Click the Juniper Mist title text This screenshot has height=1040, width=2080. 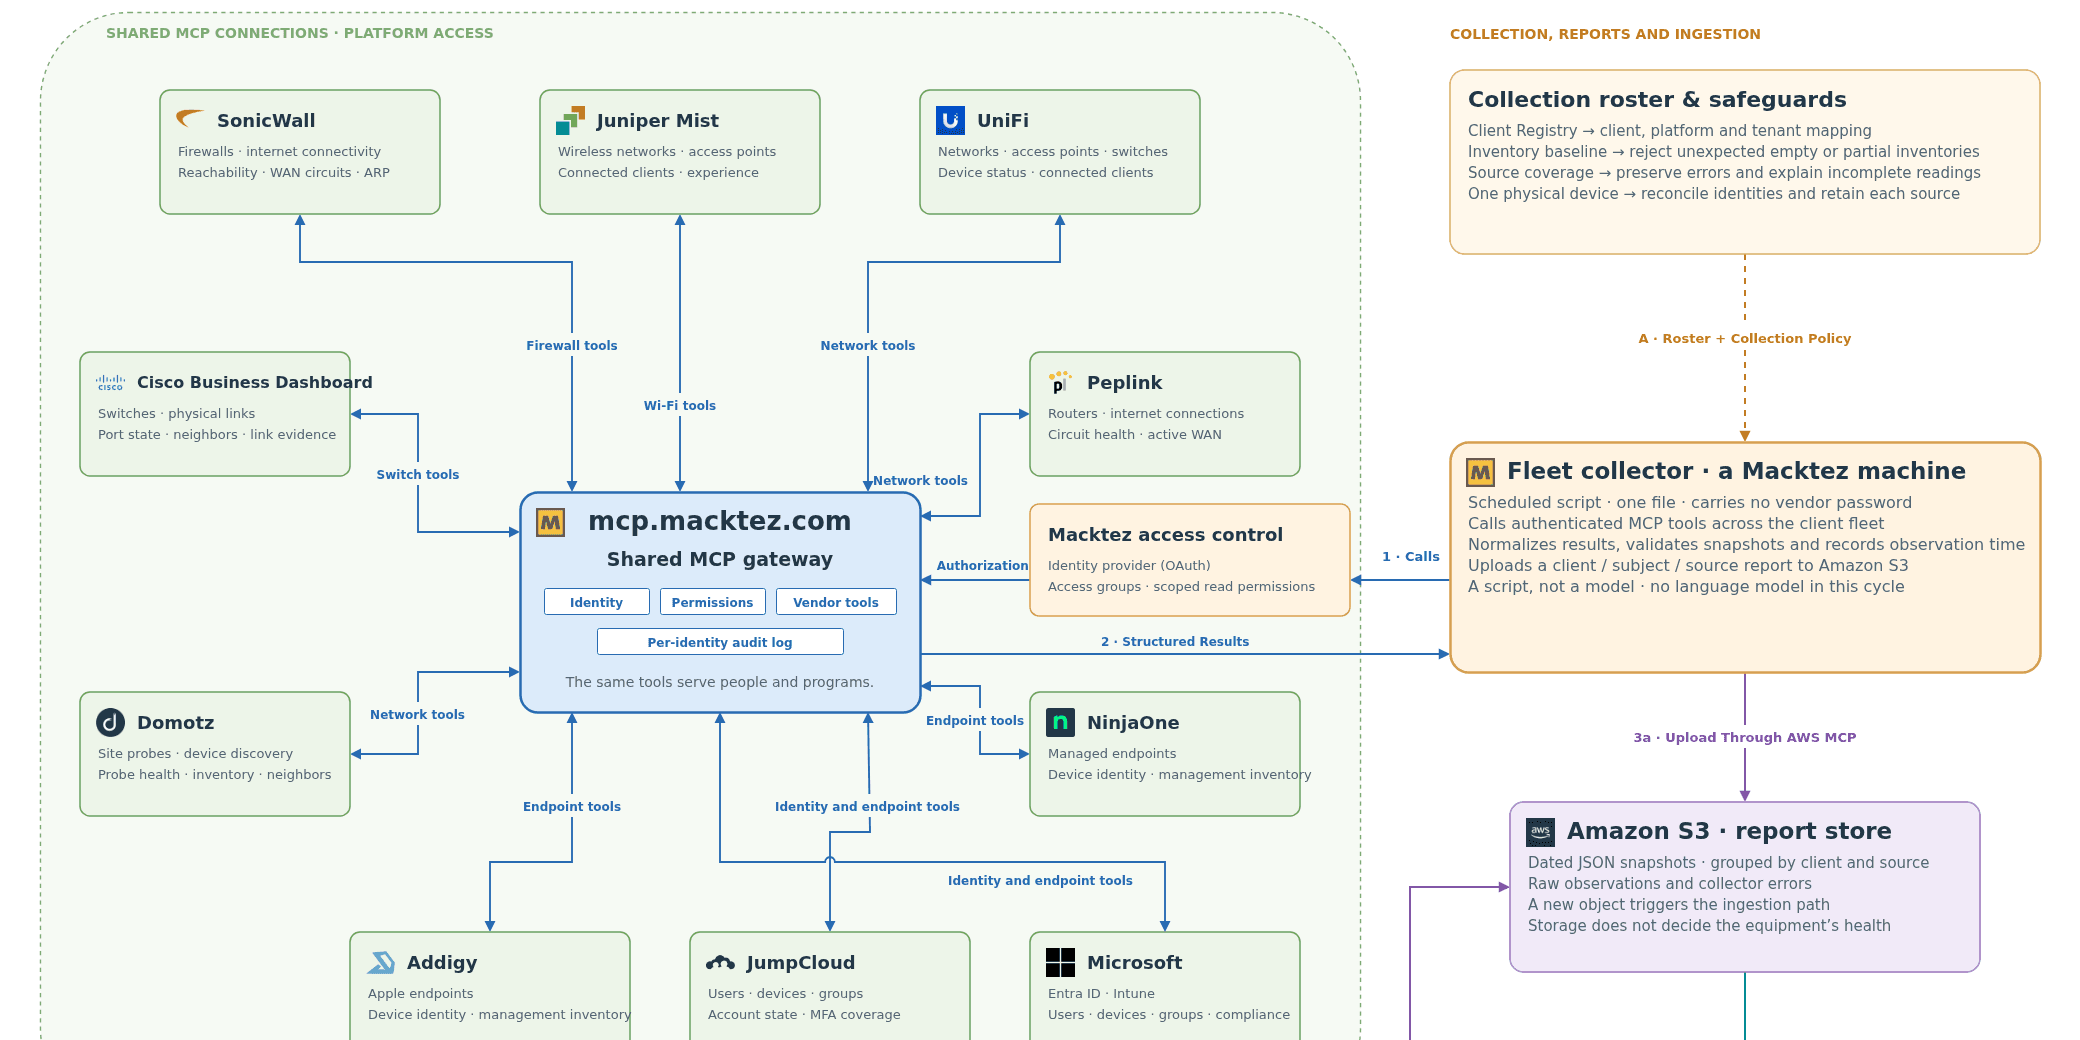pyautogui.click(x=657, y=120)
